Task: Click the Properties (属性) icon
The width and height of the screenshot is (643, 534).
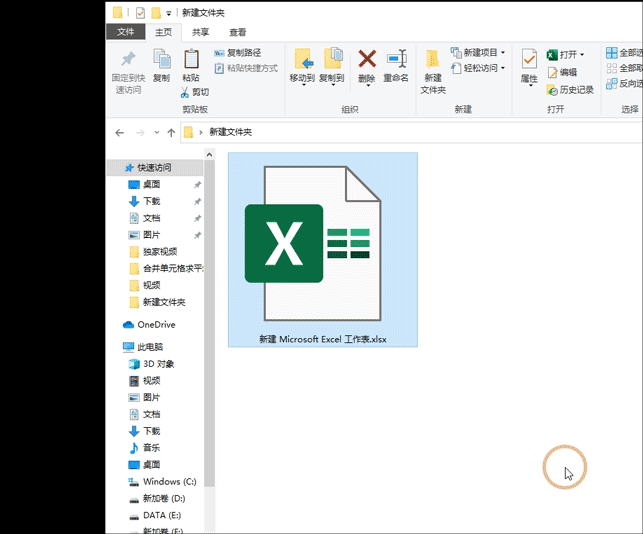Action: (x=529, y=59)
